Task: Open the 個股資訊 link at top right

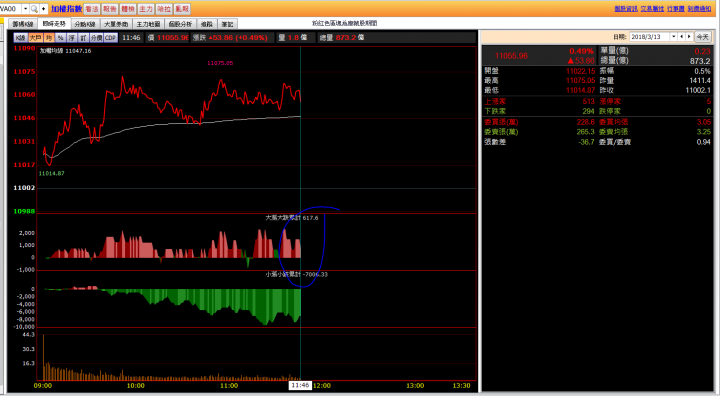Action: coord(626,9)
